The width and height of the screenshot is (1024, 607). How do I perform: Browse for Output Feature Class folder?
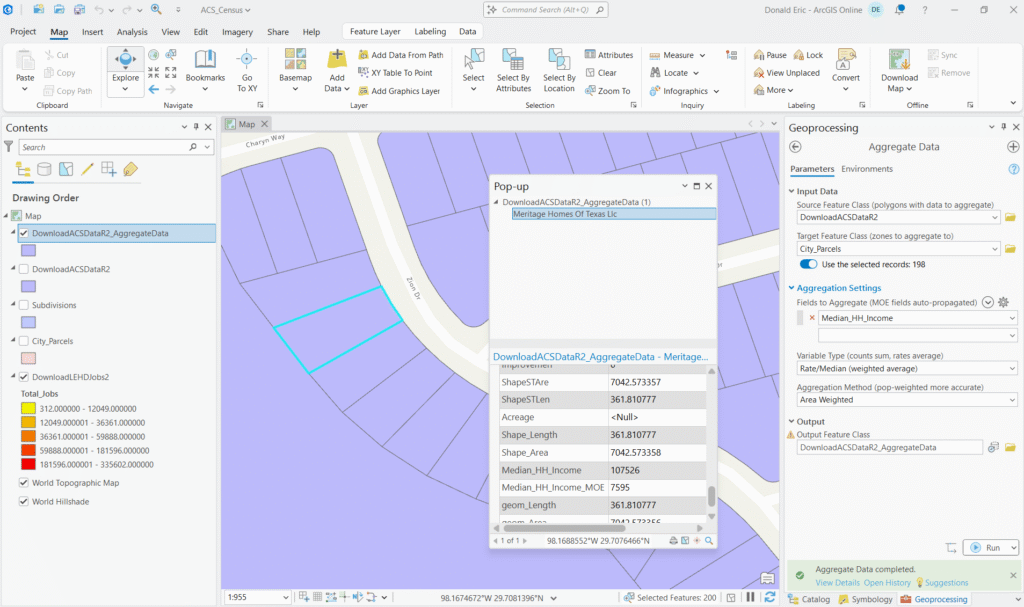click(x=1011, y=447)
